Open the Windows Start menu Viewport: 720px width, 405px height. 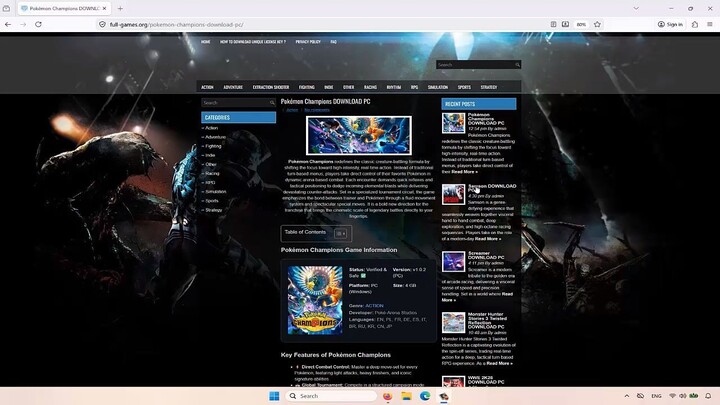[x=274, y=396]
